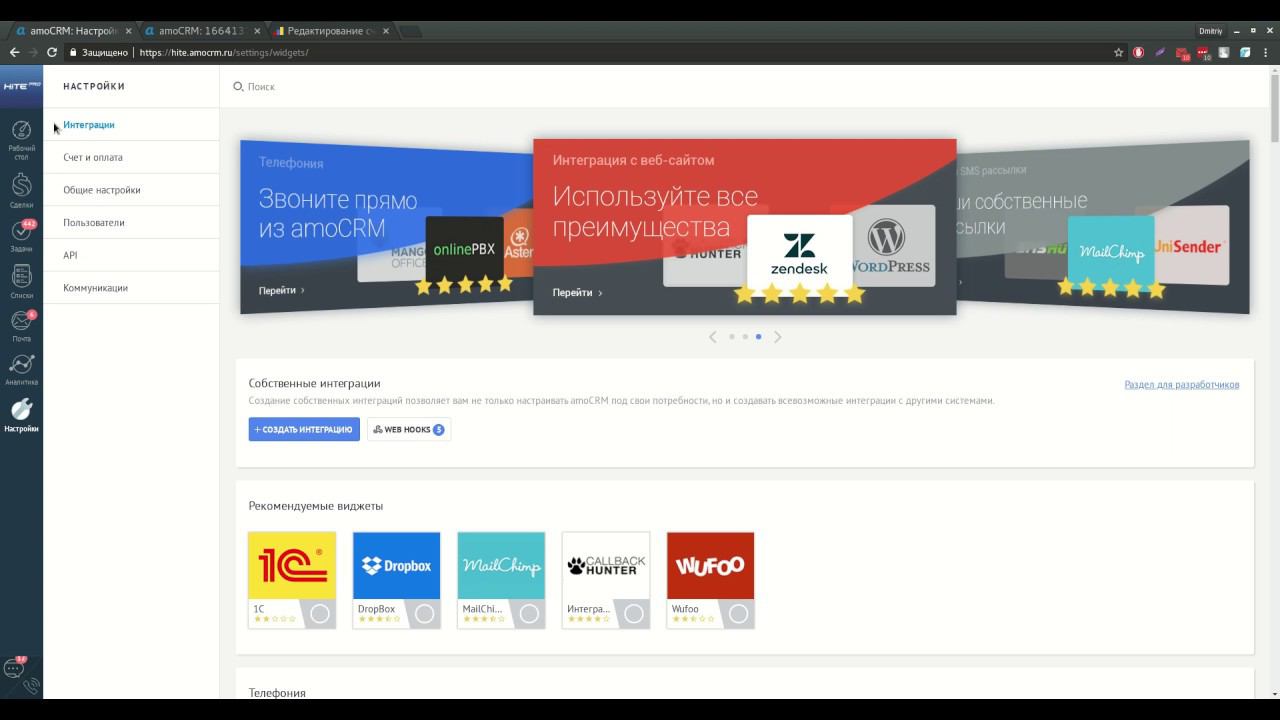Open the Web Hooks button
This screenshot has width=1280, height=720.
[409, 429]
